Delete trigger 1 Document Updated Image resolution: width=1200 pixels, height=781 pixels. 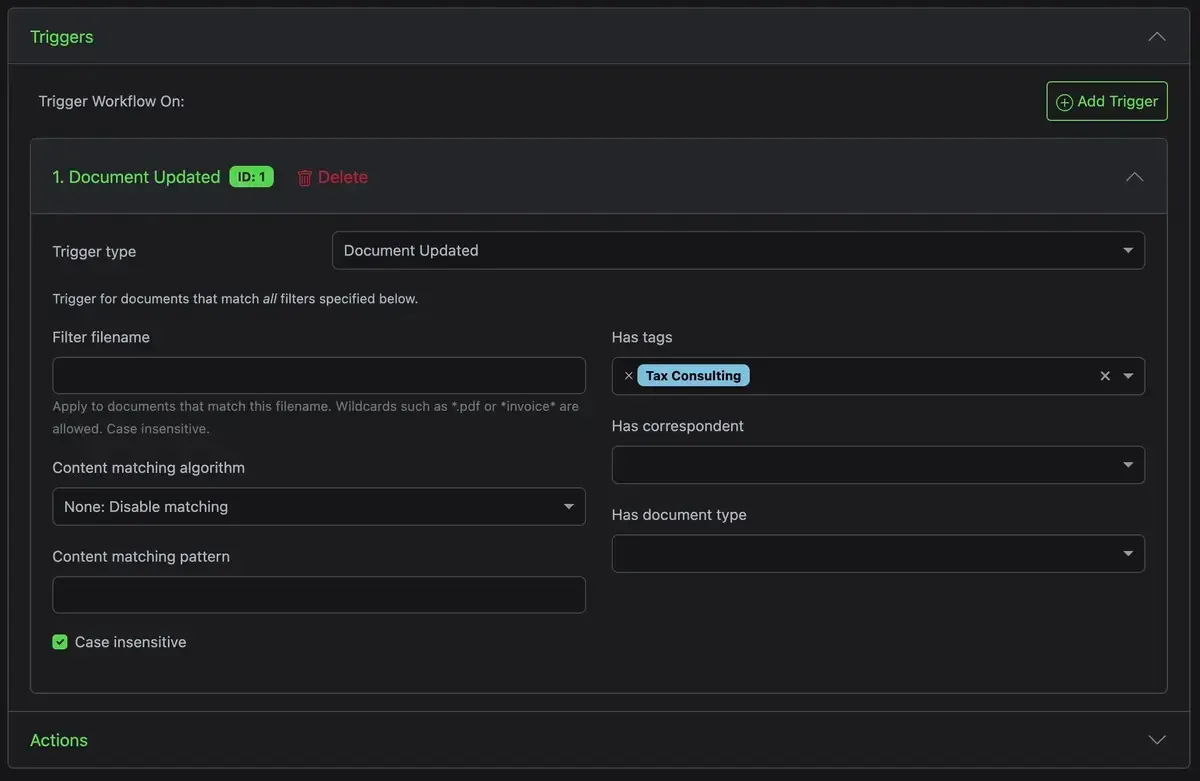click(x=333, y=177)
